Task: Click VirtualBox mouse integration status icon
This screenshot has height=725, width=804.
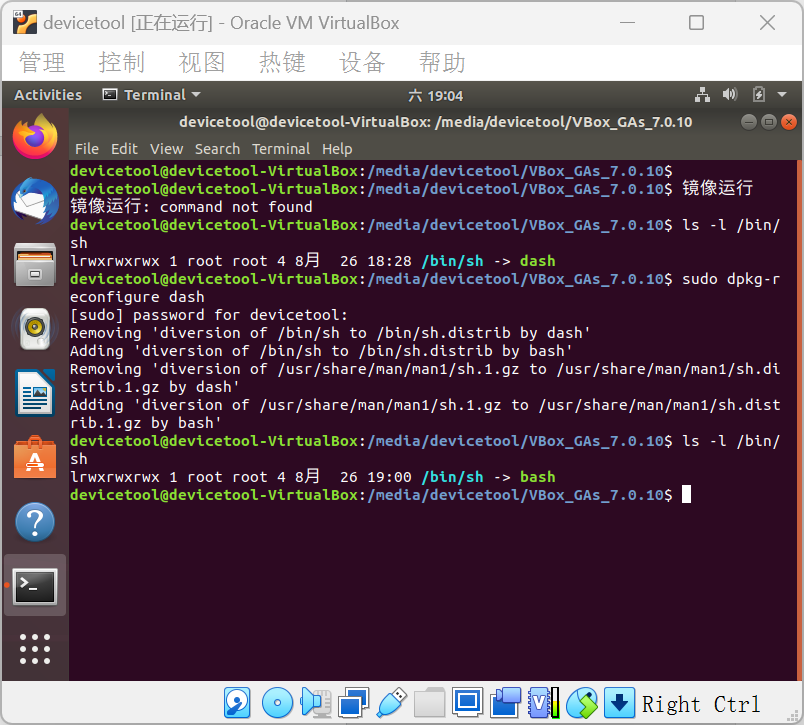Action: [x=582, y=703]
